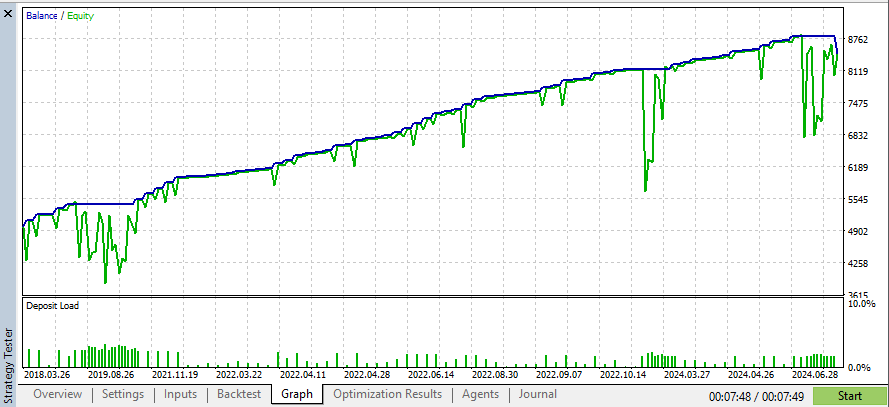Open the Settings tab
889x407 pixels.
pos(123,394)
